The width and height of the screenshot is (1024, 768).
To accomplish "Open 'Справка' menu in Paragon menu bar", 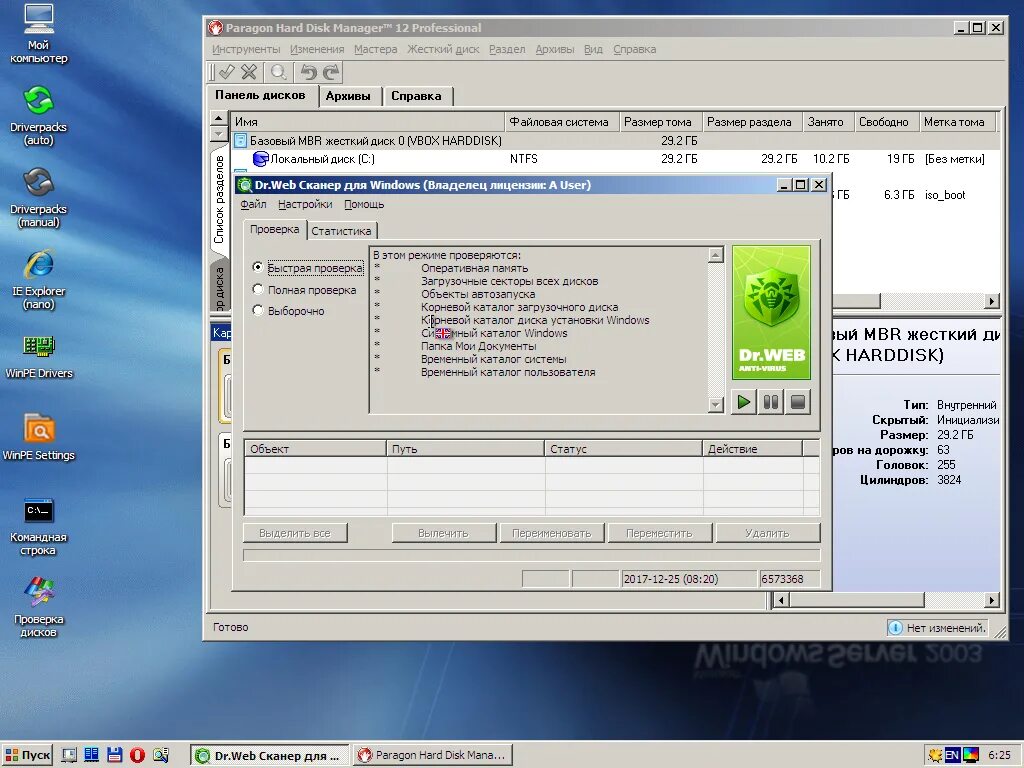I will [x=635, y=49].
